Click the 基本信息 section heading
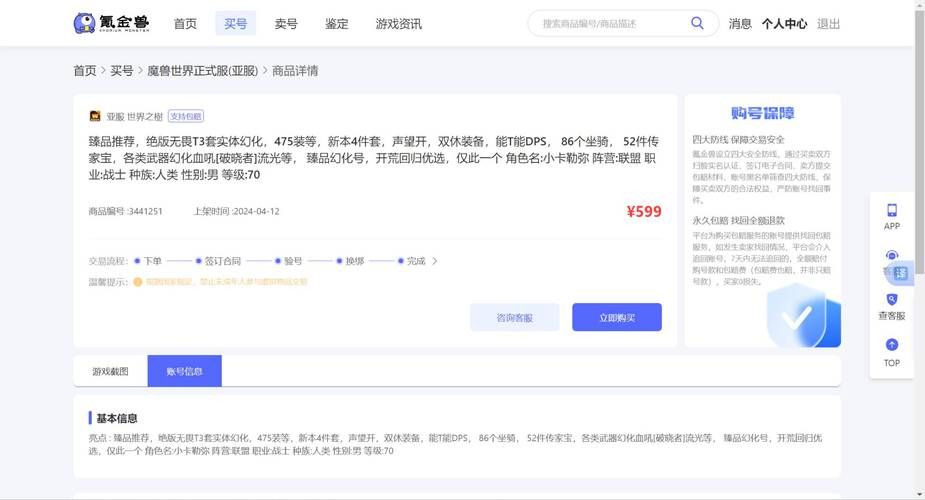This screenshot has height=500, width=925. click(117, 418)
